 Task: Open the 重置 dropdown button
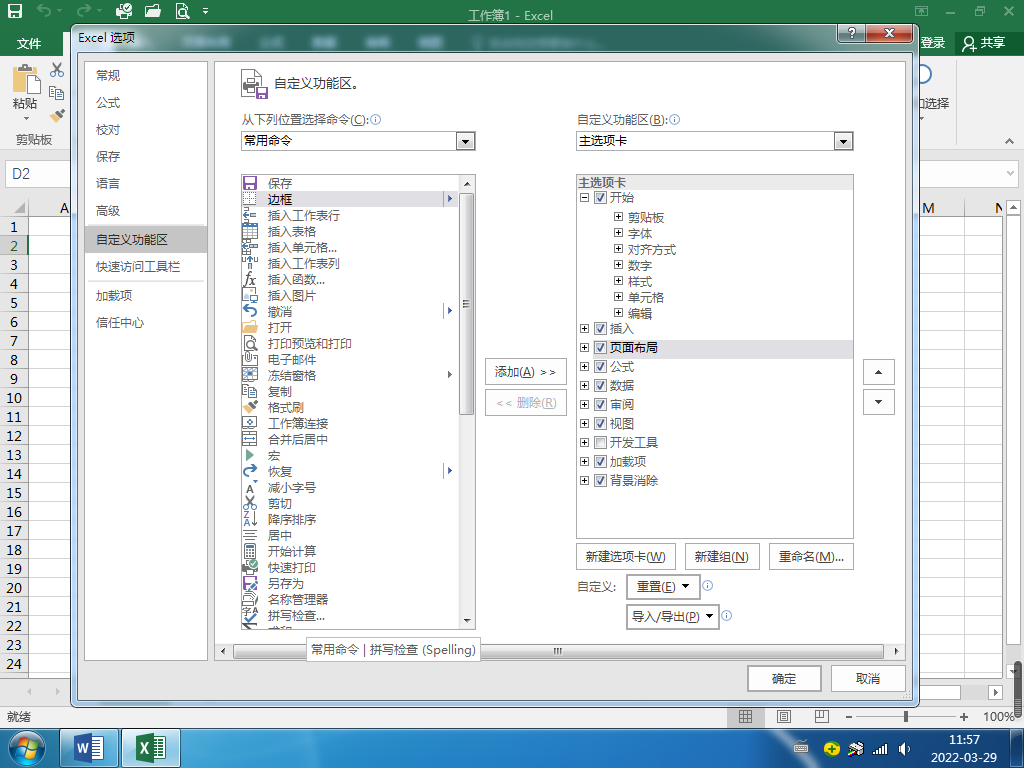click(x=663, y=586)
